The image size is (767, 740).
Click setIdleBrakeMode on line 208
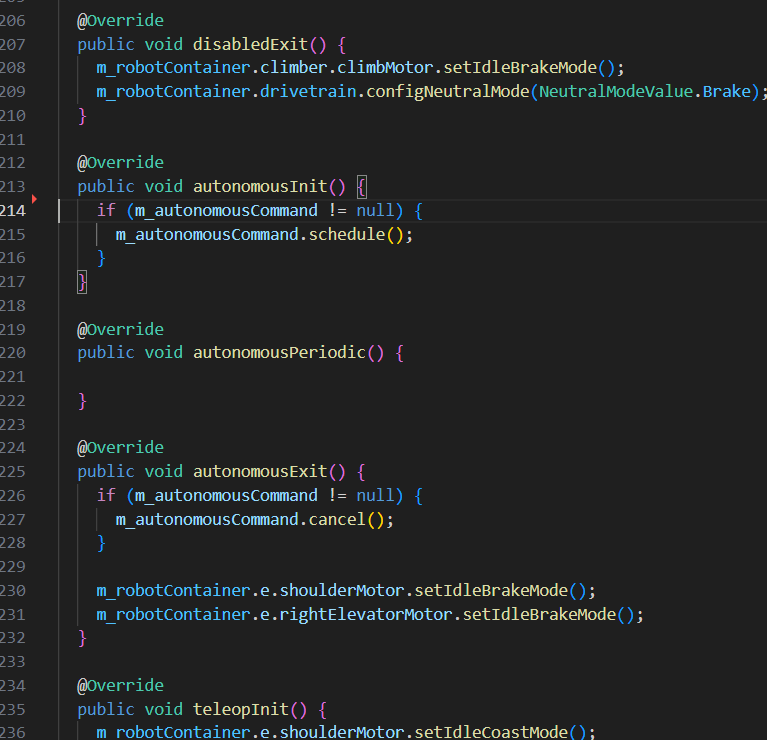(520, 67)
